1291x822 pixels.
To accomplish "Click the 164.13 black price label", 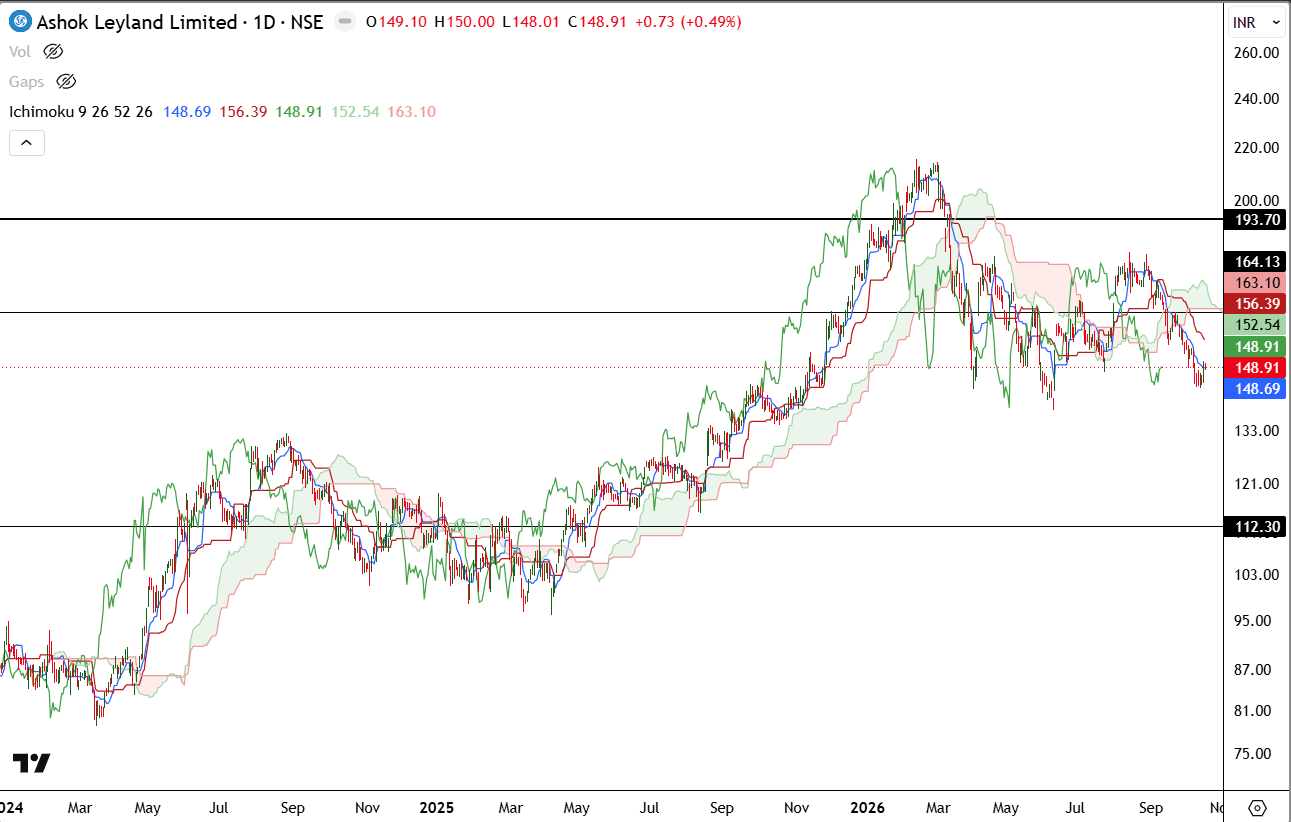I will (1257, 263).
